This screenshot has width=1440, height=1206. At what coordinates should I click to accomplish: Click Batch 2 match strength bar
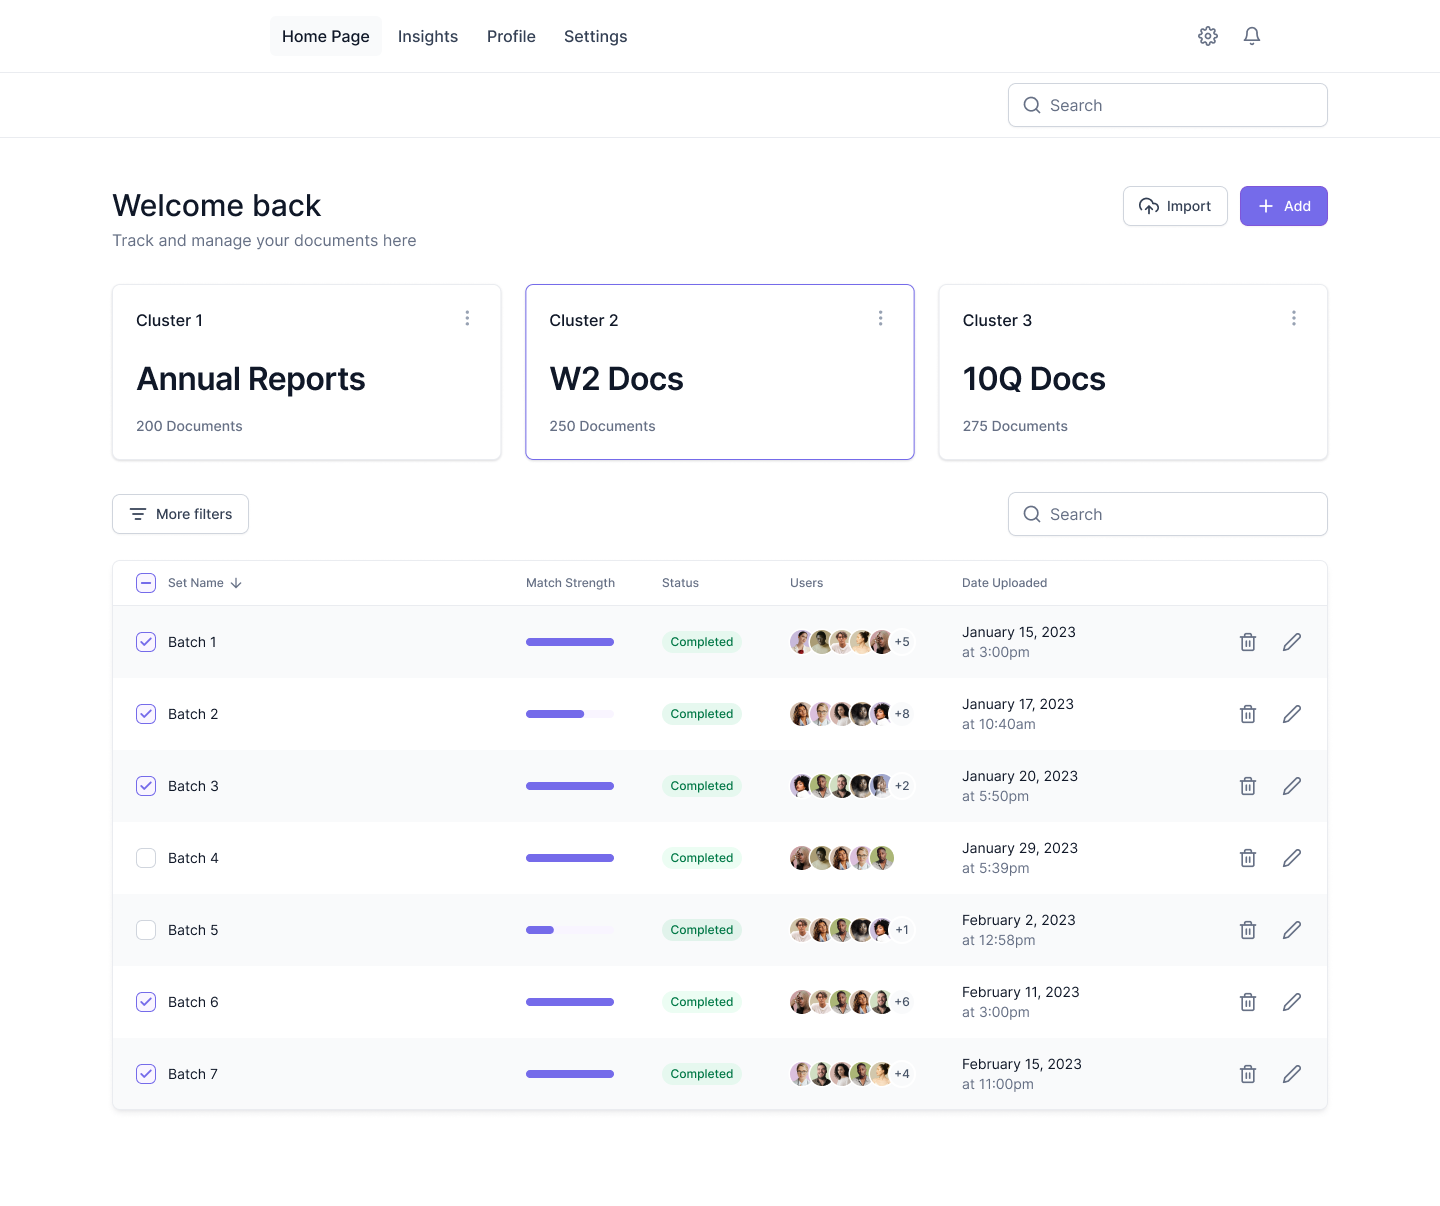point(570,714)
